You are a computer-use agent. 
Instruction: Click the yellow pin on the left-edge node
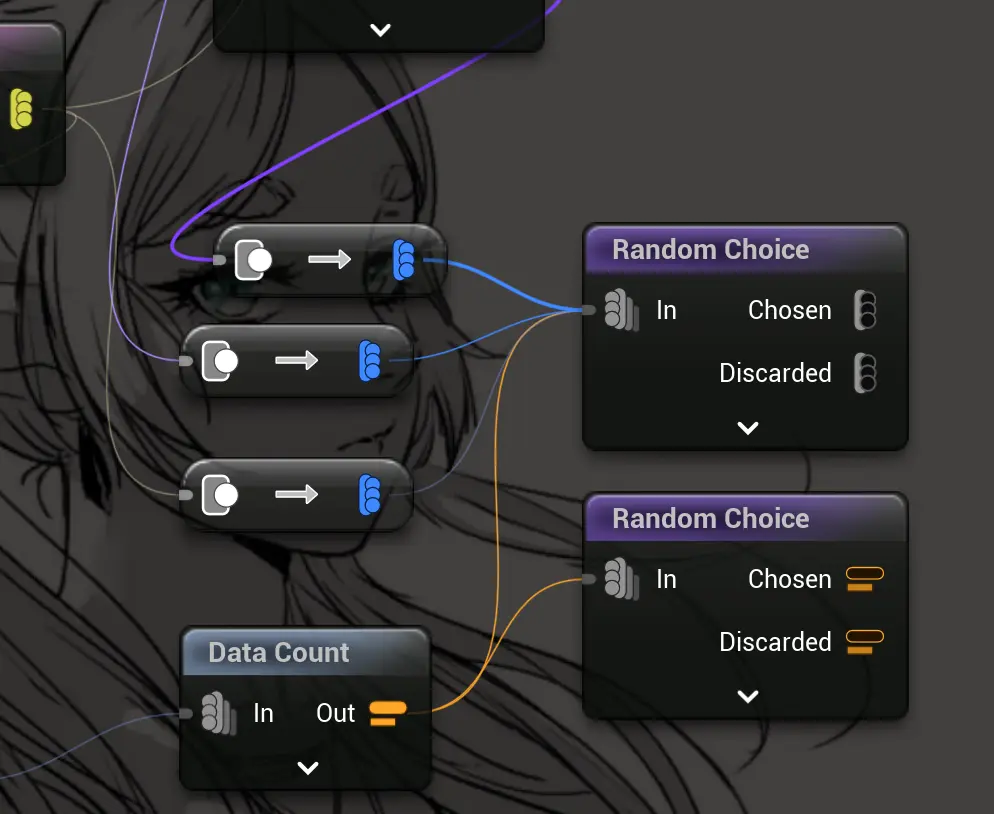pyautogui.click(x=21, y=109)
